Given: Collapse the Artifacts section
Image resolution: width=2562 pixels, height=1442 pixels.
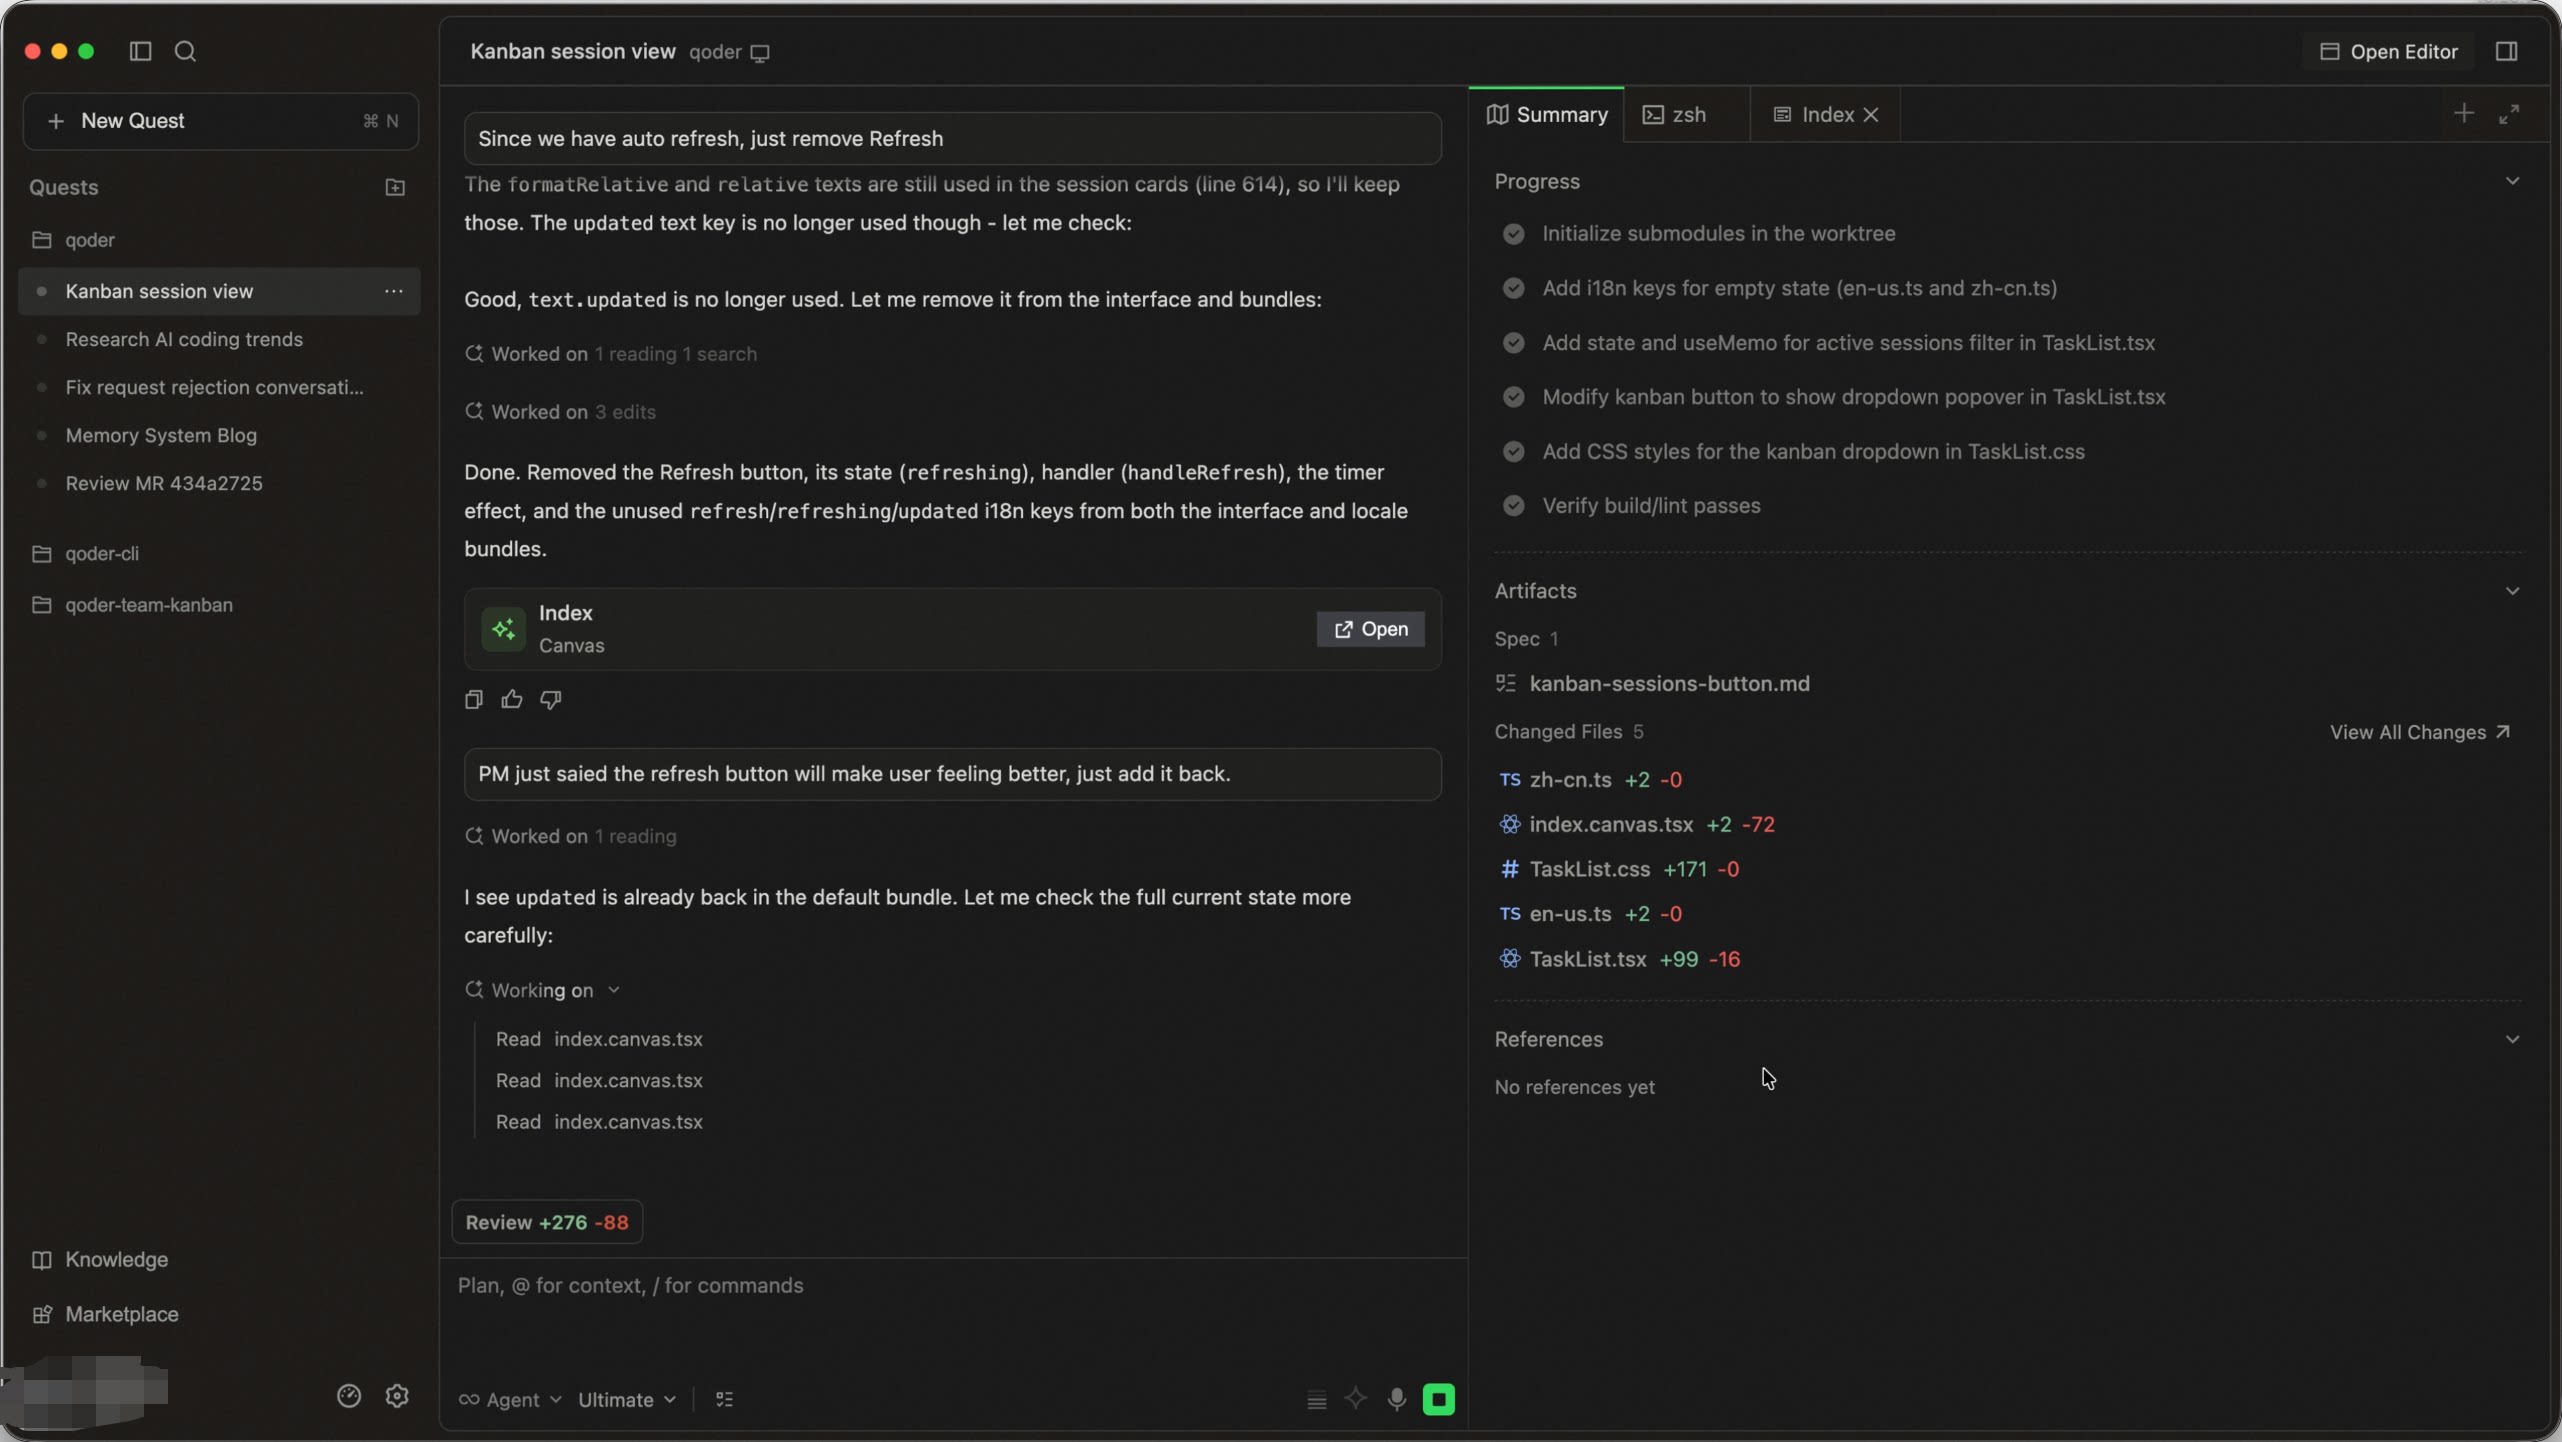Looking at the screenshot, I should [x=2512, y=591].
